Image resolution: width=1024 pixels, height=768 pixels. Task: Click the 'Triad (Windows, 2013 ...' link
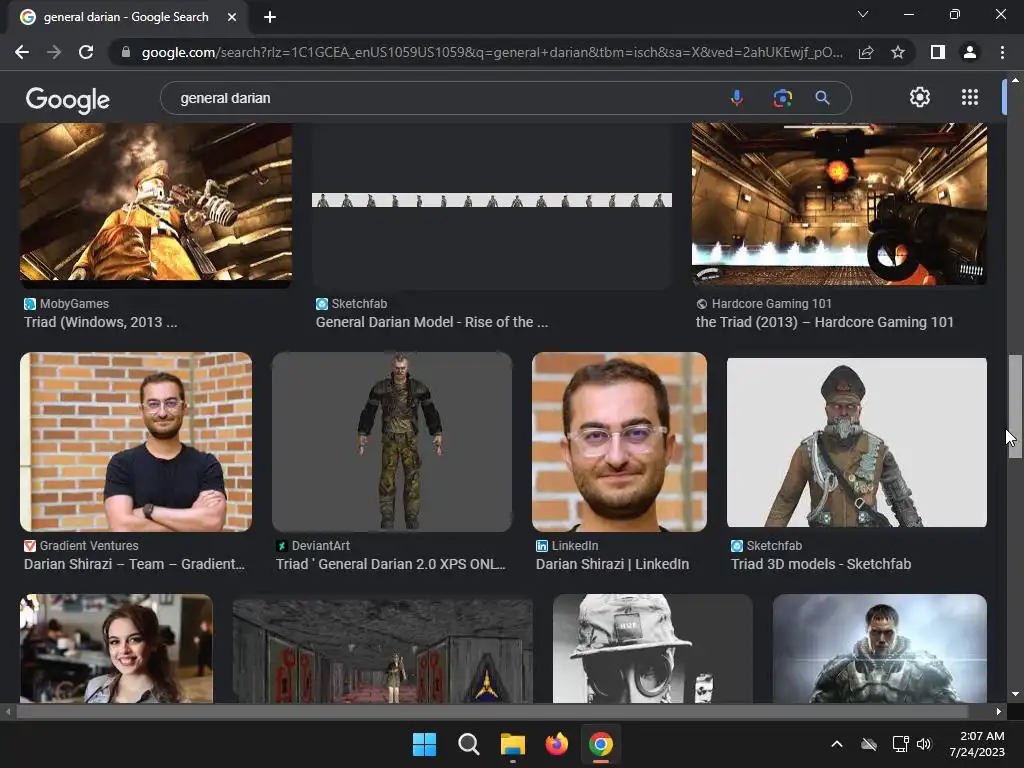click(101, 322)
